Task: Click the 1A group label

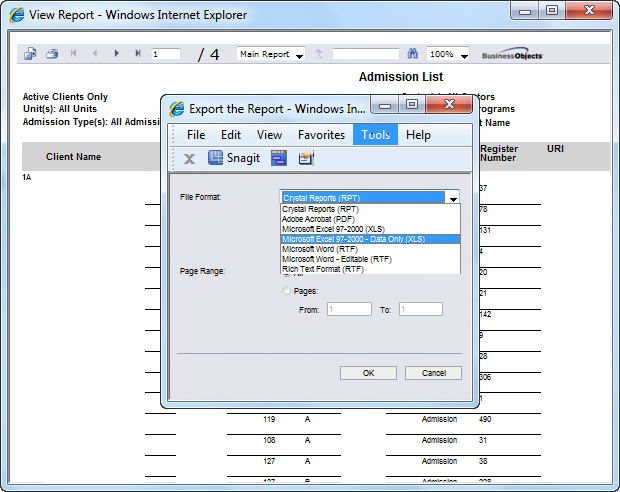Action: coord(26,177)
